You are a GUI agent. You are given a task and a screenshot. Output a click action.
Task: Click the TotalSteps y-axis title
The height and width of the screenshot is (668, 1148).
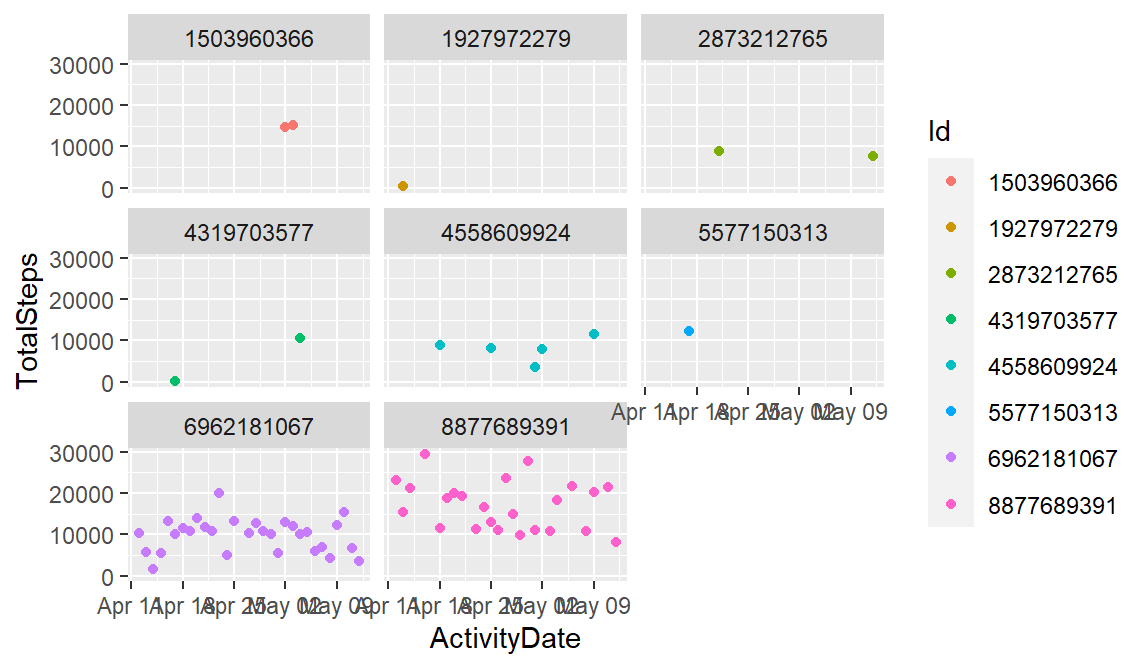(x=28, y=320)
